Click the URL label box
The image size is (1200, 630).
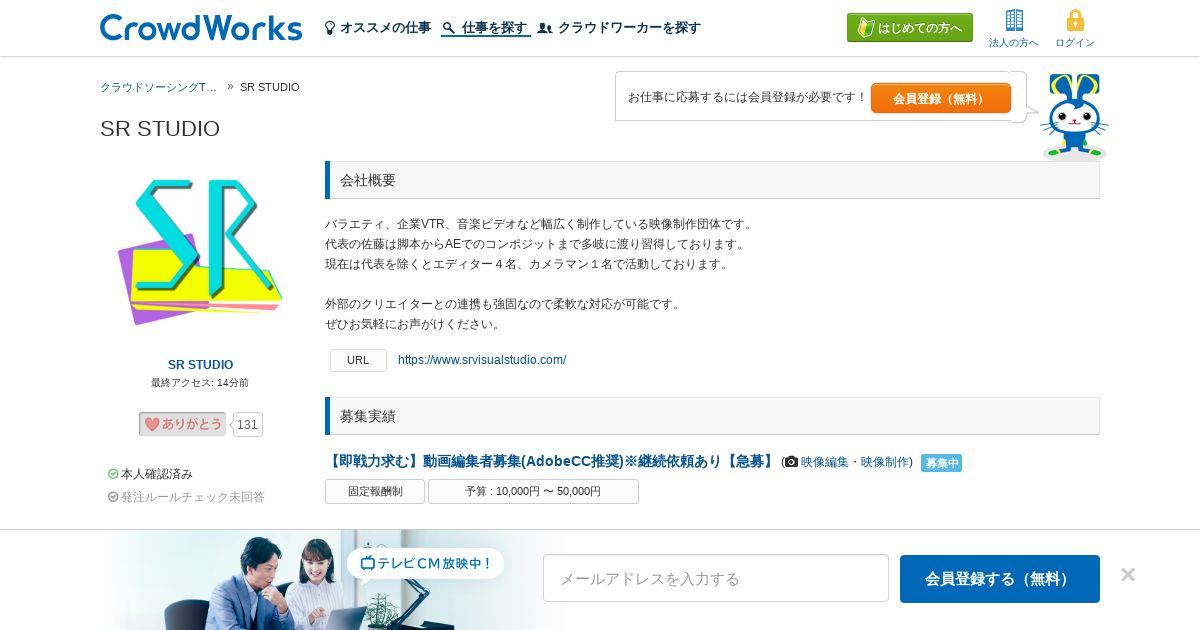tap(358, 360)
